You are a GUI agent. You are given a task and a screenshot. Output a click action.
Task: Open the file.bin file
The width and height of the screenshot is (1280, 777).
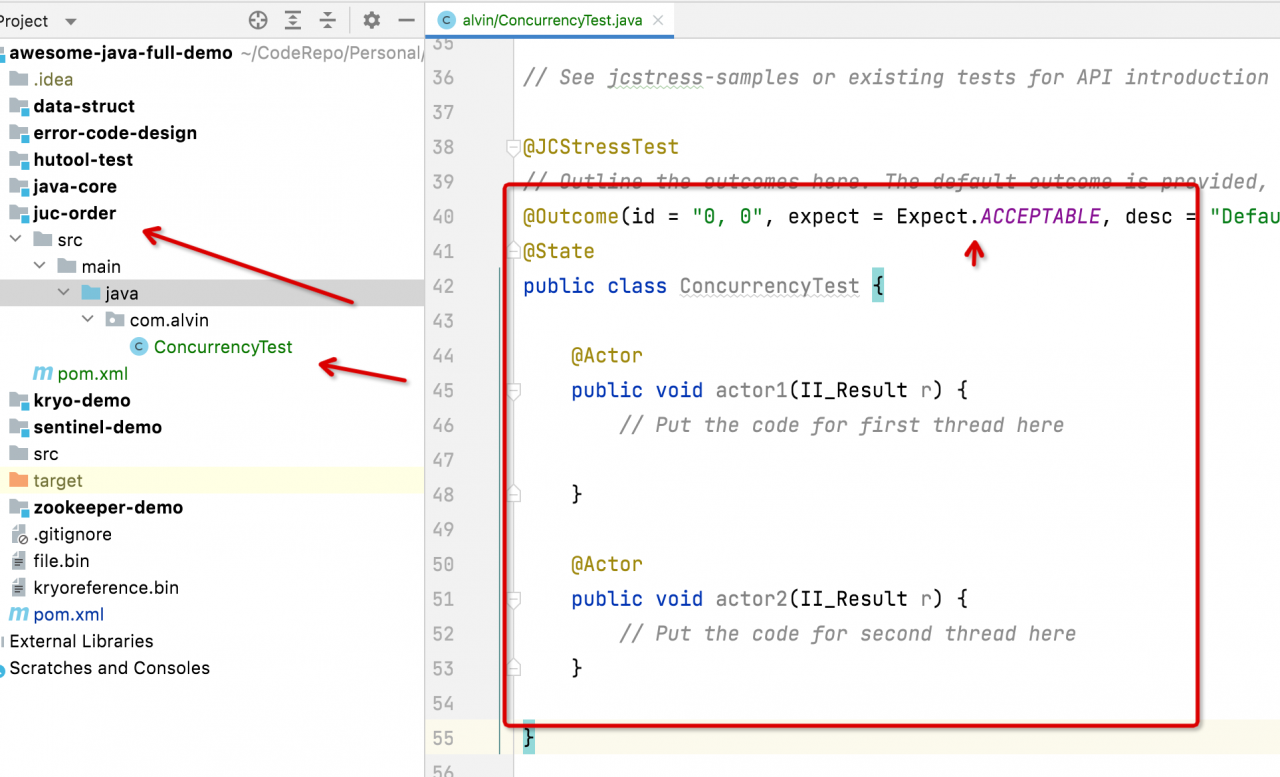[x=62, y=561]
